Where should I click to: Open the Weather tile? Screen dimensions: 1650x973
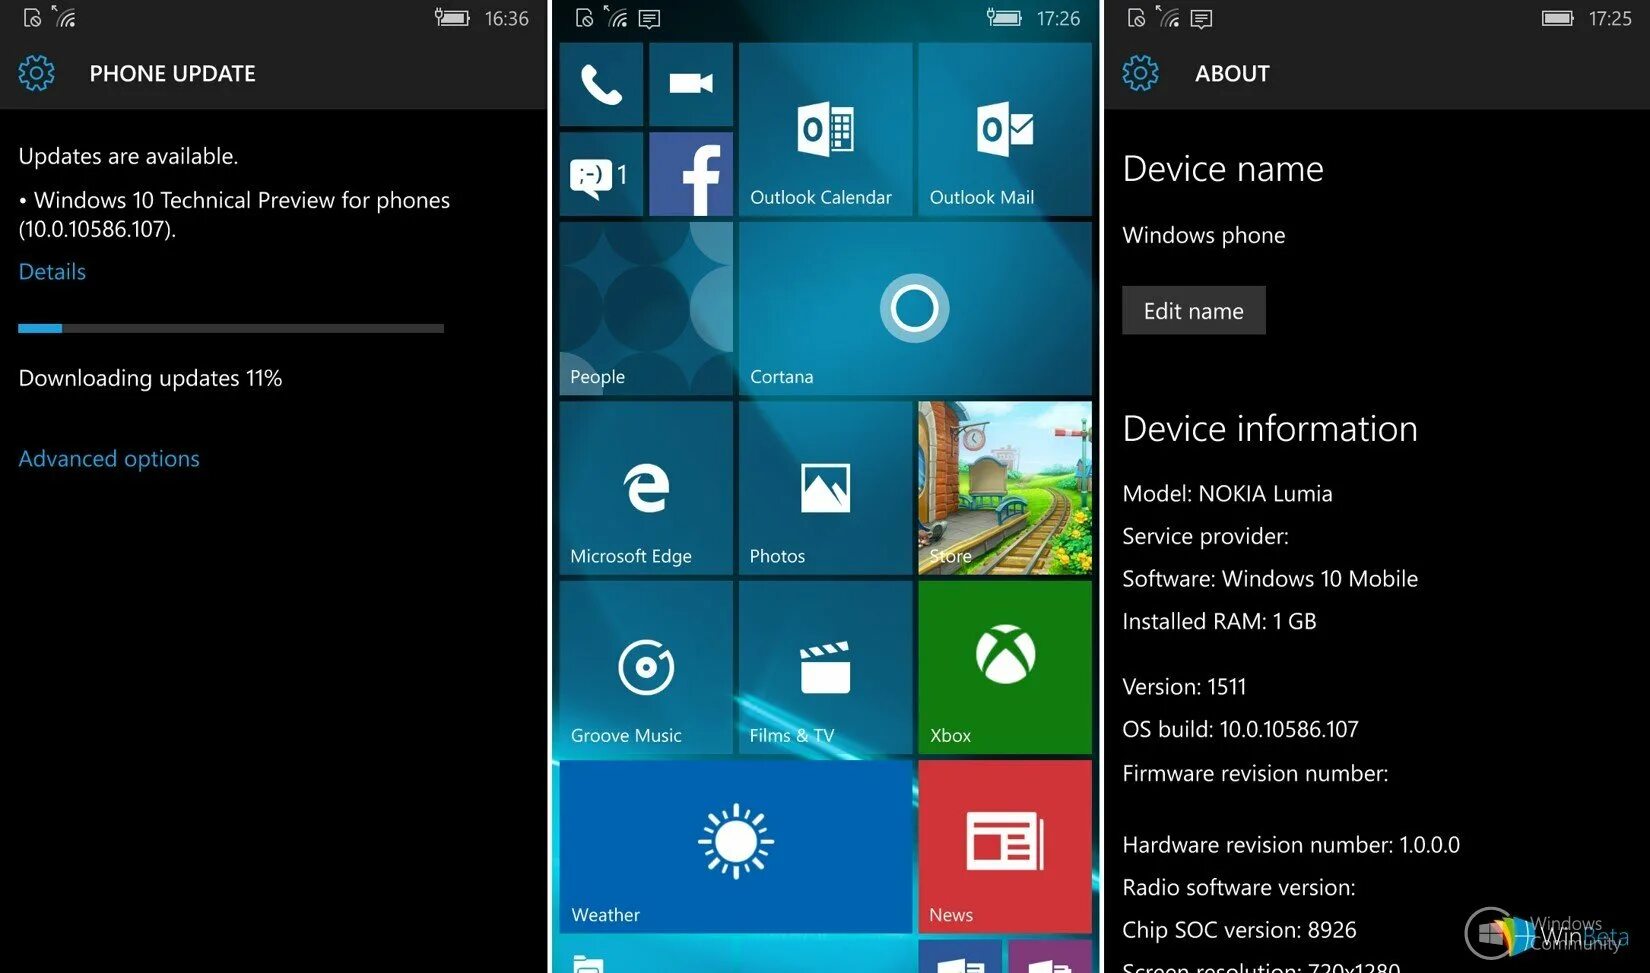pyautogui.click(x=736, y=847)
